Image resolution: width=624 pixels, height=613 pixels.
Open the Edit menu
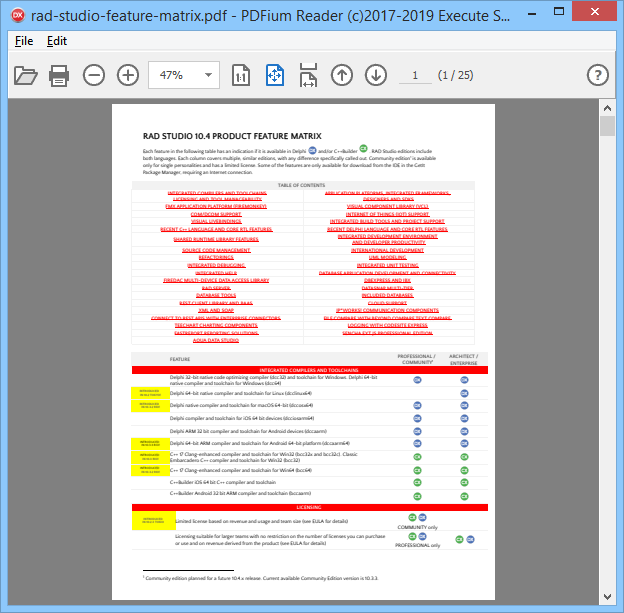(57, 41)
